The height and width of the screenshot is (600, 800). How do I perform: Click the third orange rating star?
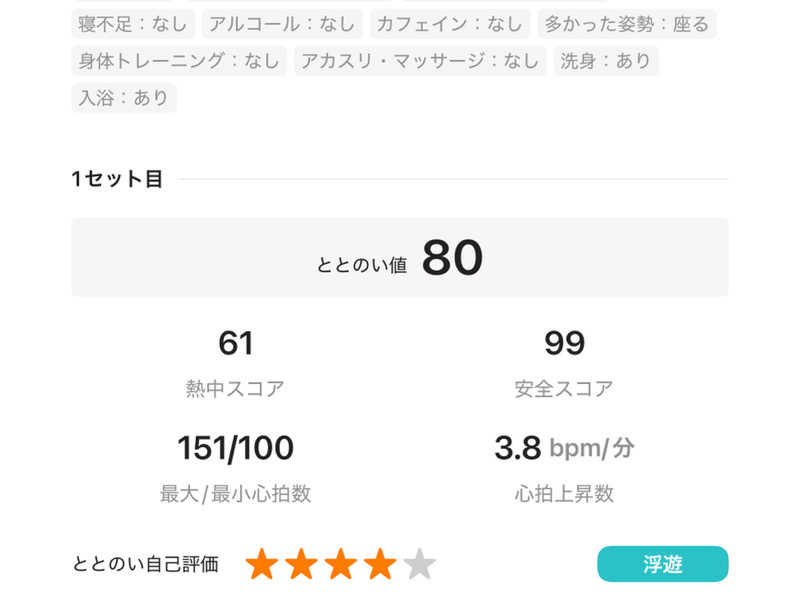pyautogui.click(x=341, y=564)
